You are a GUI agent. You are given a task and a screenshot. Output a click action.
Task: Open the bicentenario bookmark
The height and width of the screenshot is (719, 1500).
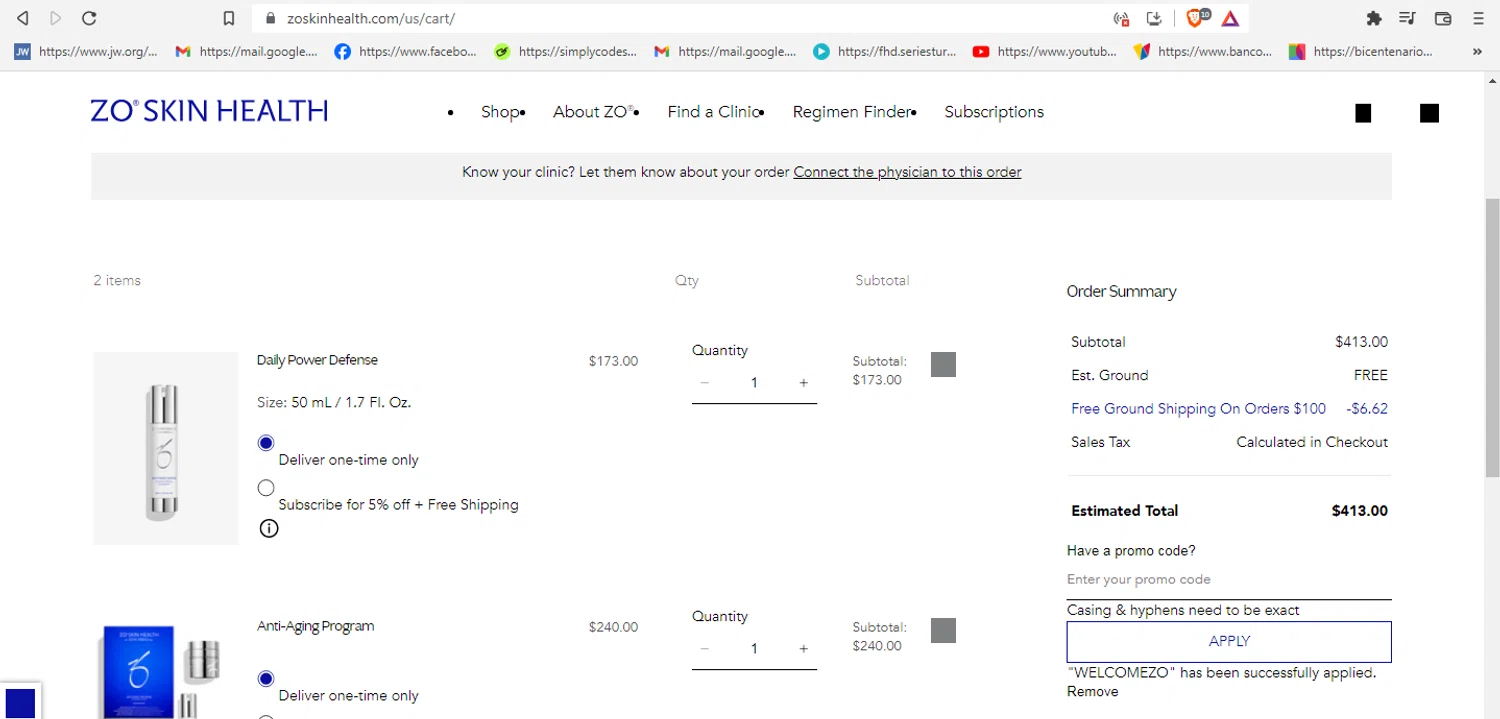pyautogui.click(x=1361, y=52)
